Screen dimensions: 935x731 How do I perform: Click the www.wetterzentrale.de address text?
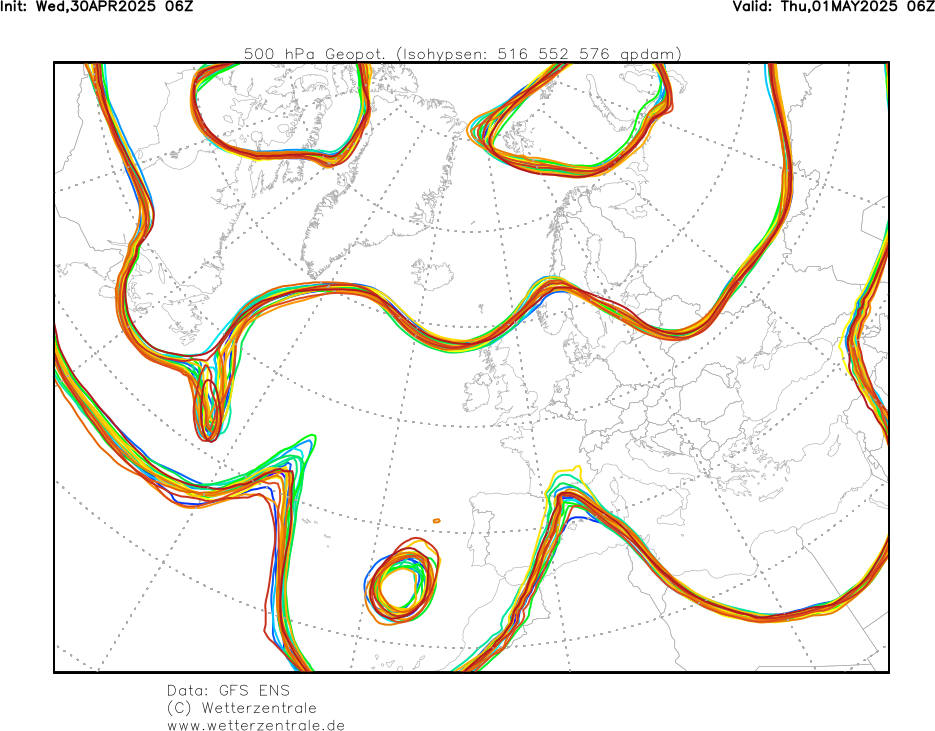256,725
